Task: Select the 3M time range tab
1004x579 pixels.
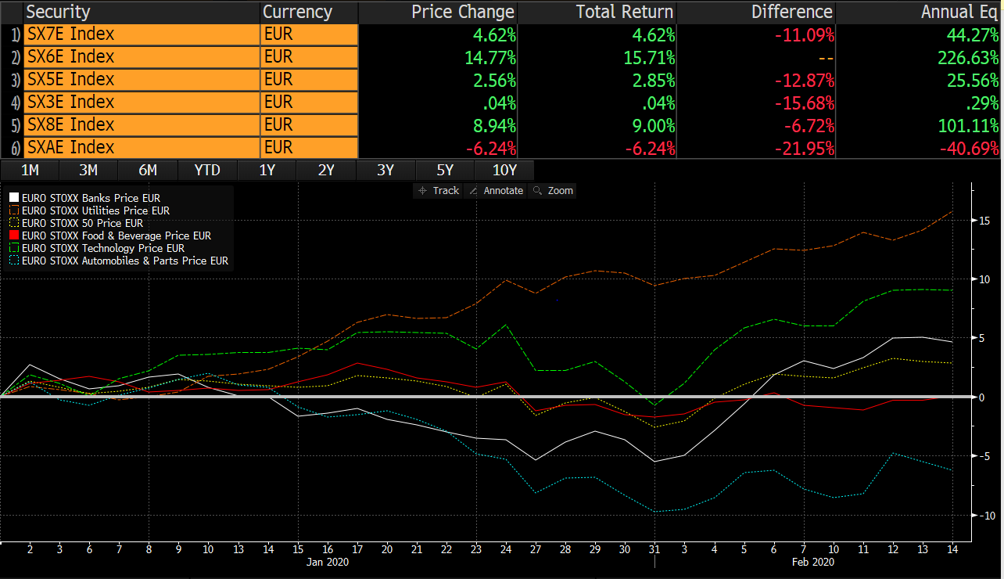Action: [x=88, y=170]
